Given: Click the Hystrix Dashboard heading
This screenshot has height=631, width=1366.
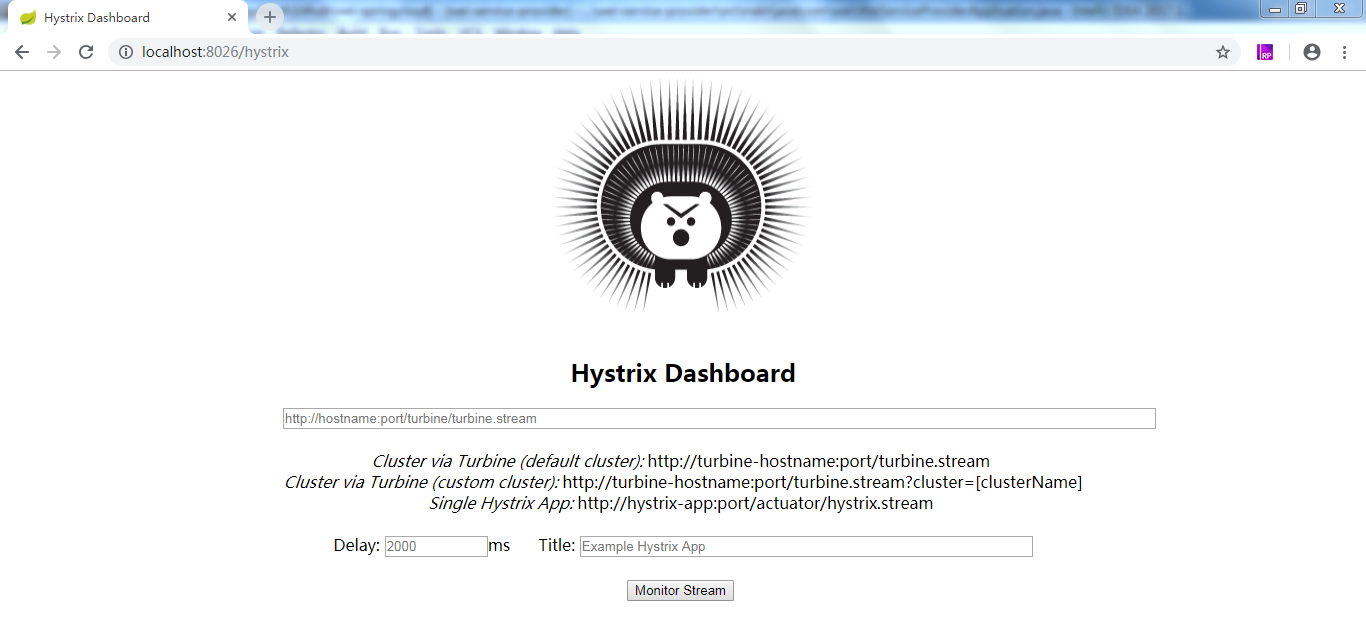Looking at the screenshot, I should [x=683, y=374].
